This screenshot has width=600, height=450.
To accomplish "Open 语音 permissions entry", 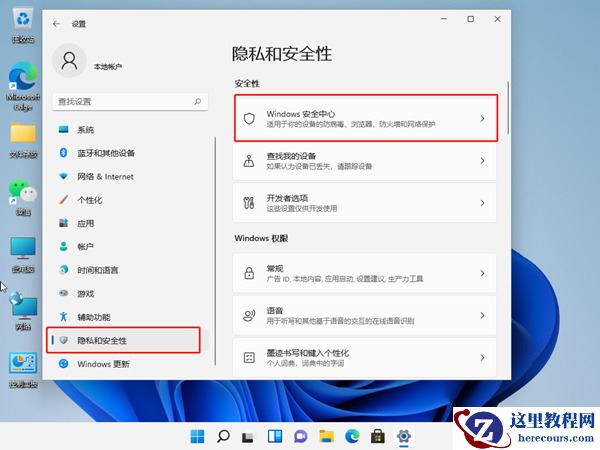I will pos(365,315).
